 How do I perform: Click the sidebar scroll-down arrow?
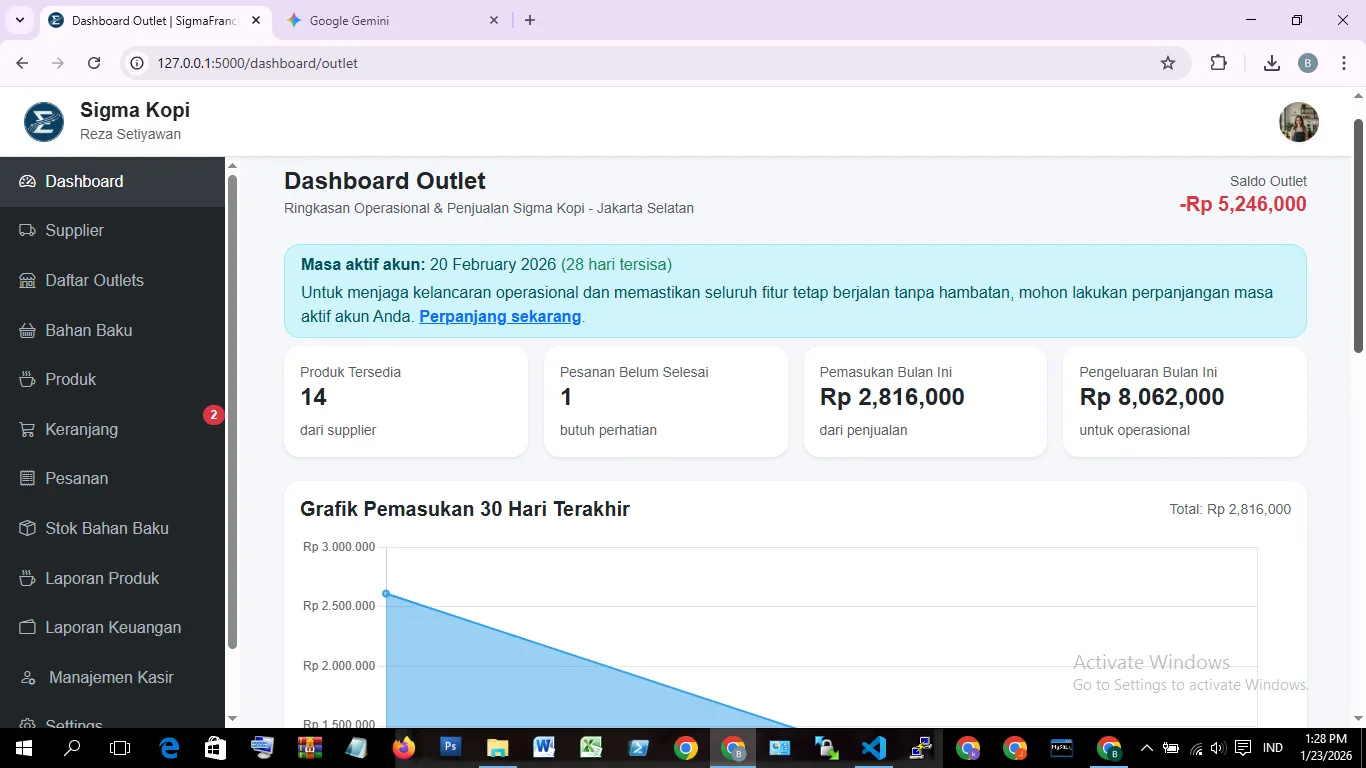(232, 718)
